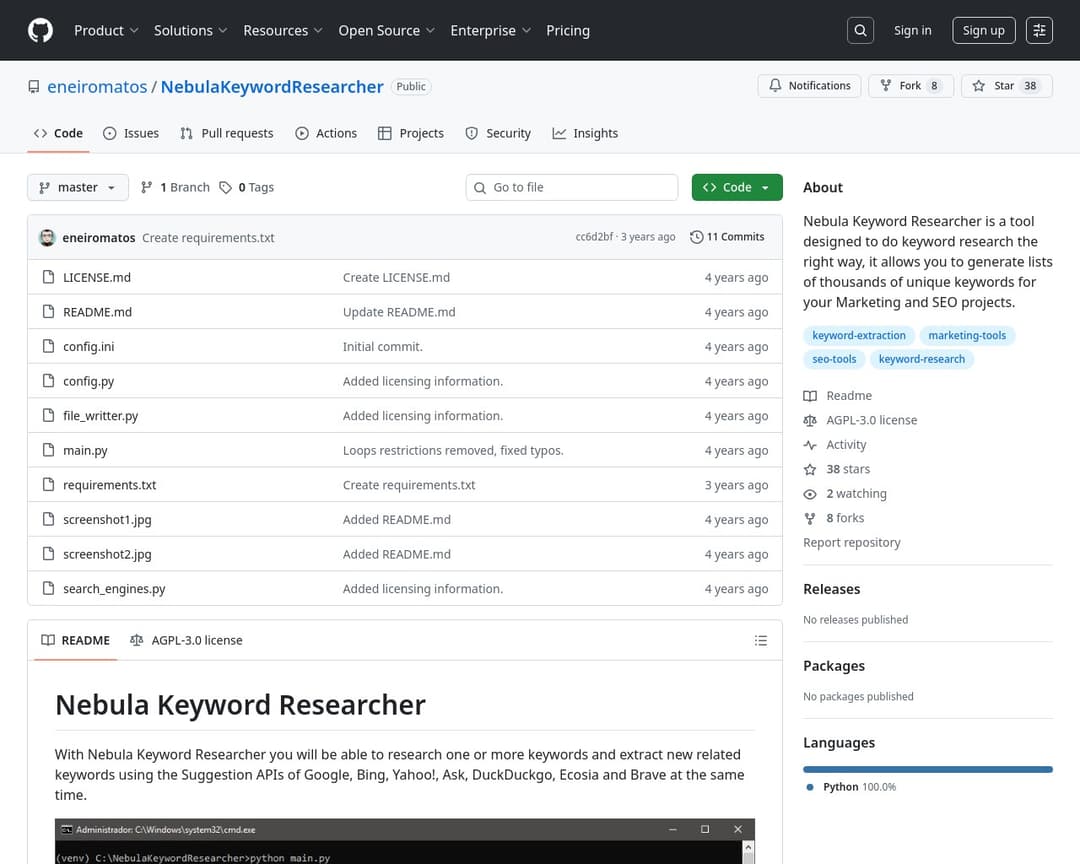Open the README outline list icon
This screenshot has height=864, width=1080.
point(760,640)
